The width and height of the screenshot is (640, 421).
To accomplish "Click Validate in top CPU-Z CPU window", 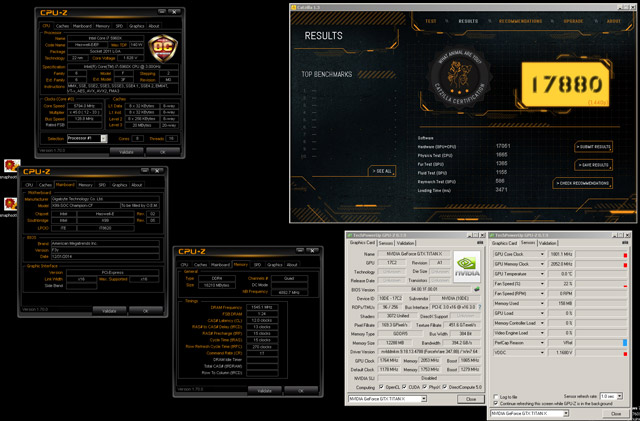I will click(x=126, y=152).
